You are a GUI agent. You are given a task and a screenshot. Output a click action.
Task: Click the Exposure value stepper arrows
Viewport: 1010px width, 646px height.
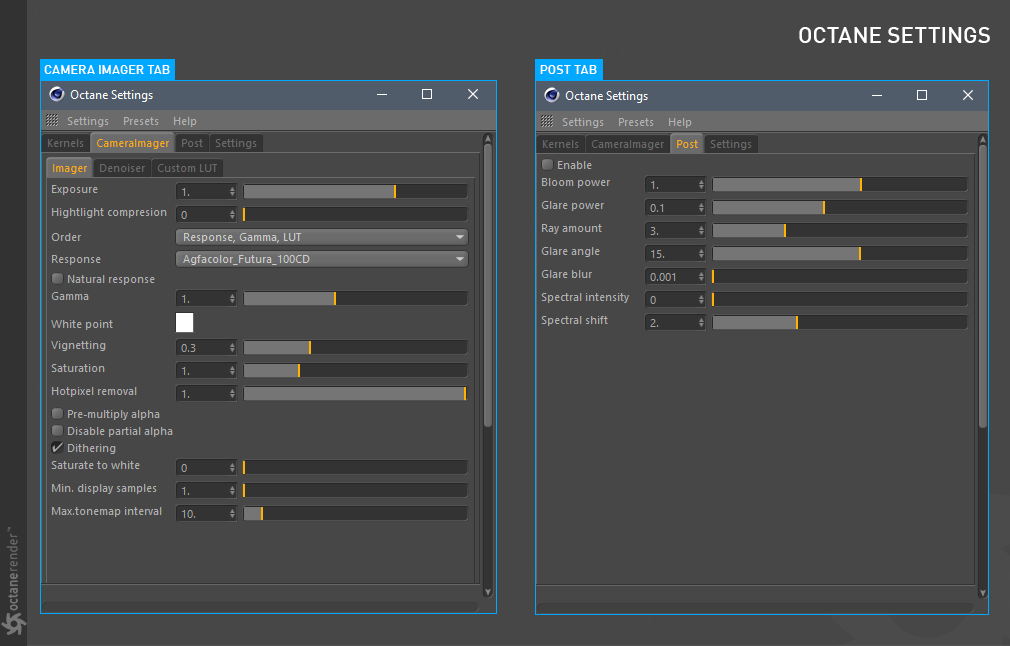tap(232, 191)
